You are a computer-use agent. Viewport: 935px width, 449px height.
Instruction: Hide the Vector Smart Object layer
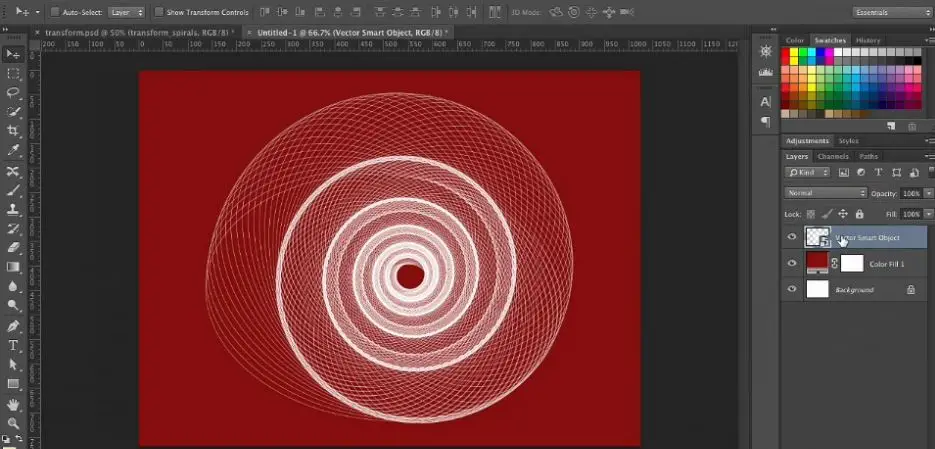pyautogui.click(x=792, y=237)
